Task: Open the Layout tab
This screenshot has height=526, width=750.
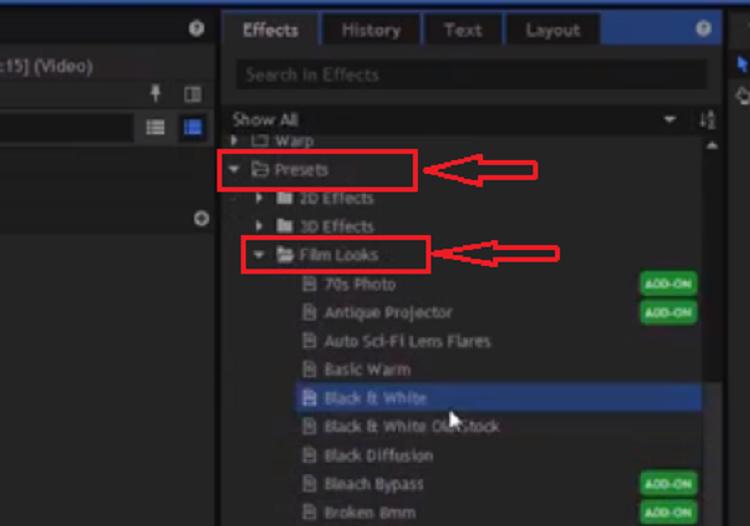Action: point(552,30)
